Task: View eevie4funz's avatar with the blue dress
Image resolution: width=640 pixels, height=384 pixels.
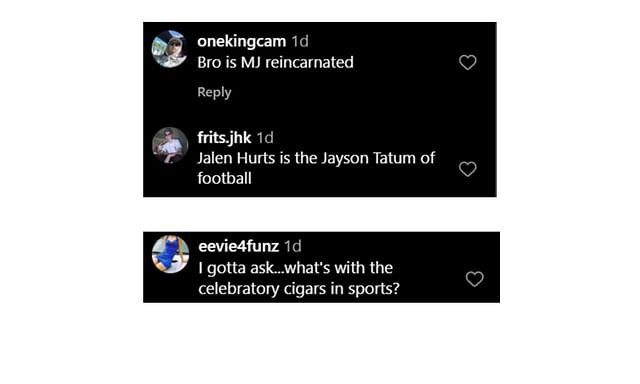Action: [x=170, y=254]
